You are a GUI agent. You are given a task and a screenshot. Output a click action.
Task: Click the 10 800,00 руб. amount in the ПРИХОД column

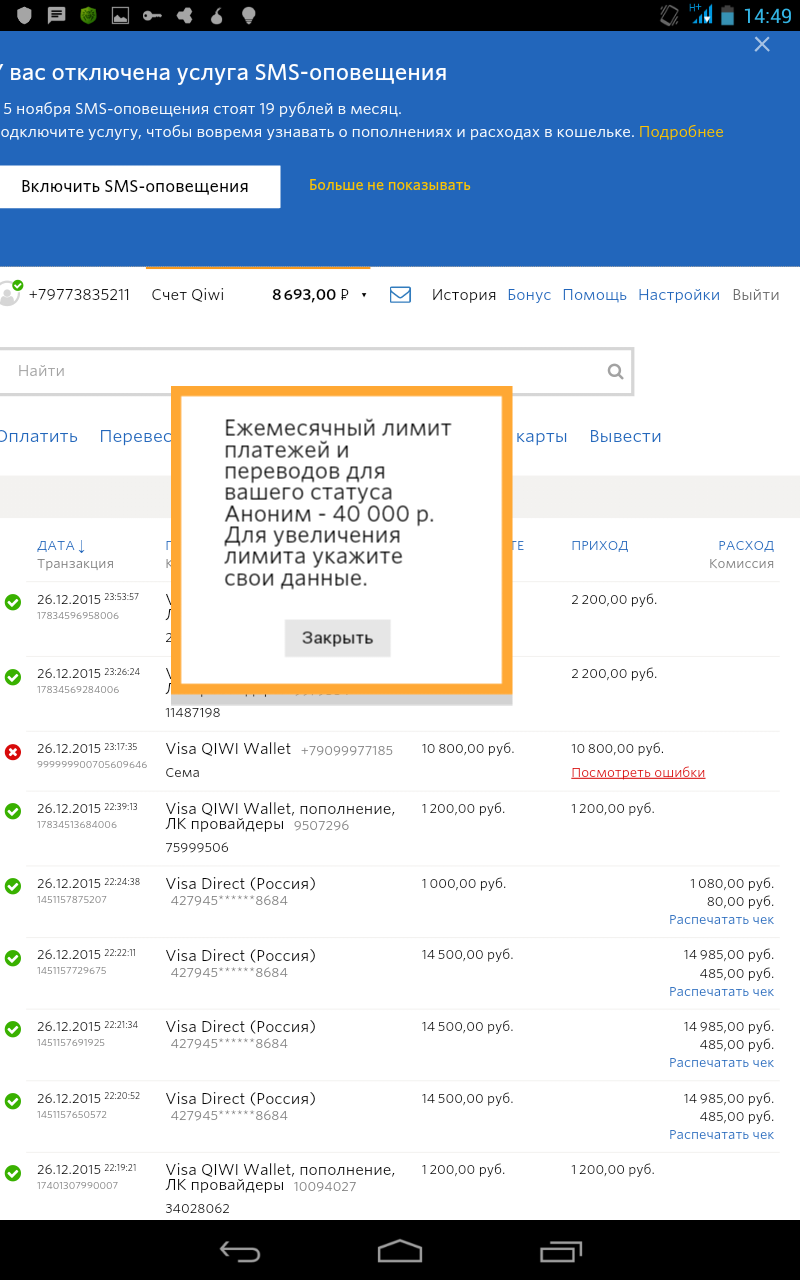pos(617,748)
